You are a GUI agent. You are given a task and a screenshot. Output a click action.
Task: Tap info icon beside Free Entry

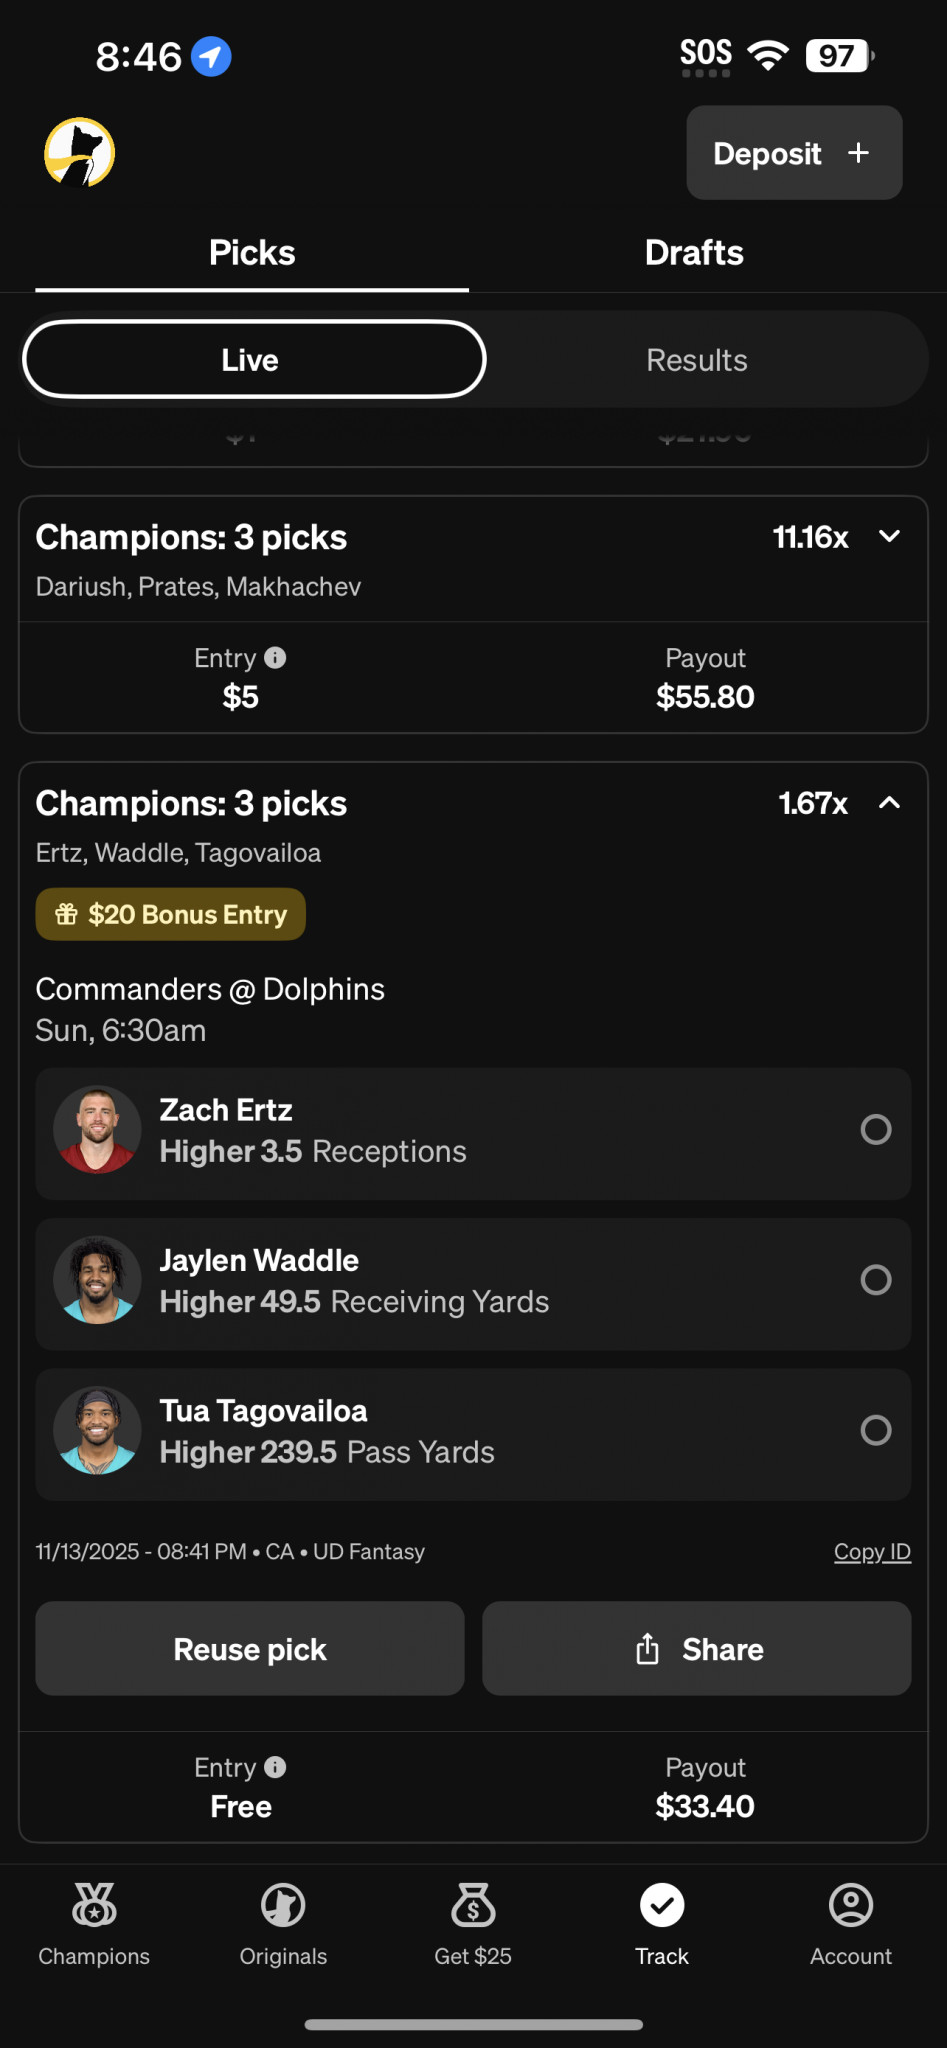coord(275,1767)
